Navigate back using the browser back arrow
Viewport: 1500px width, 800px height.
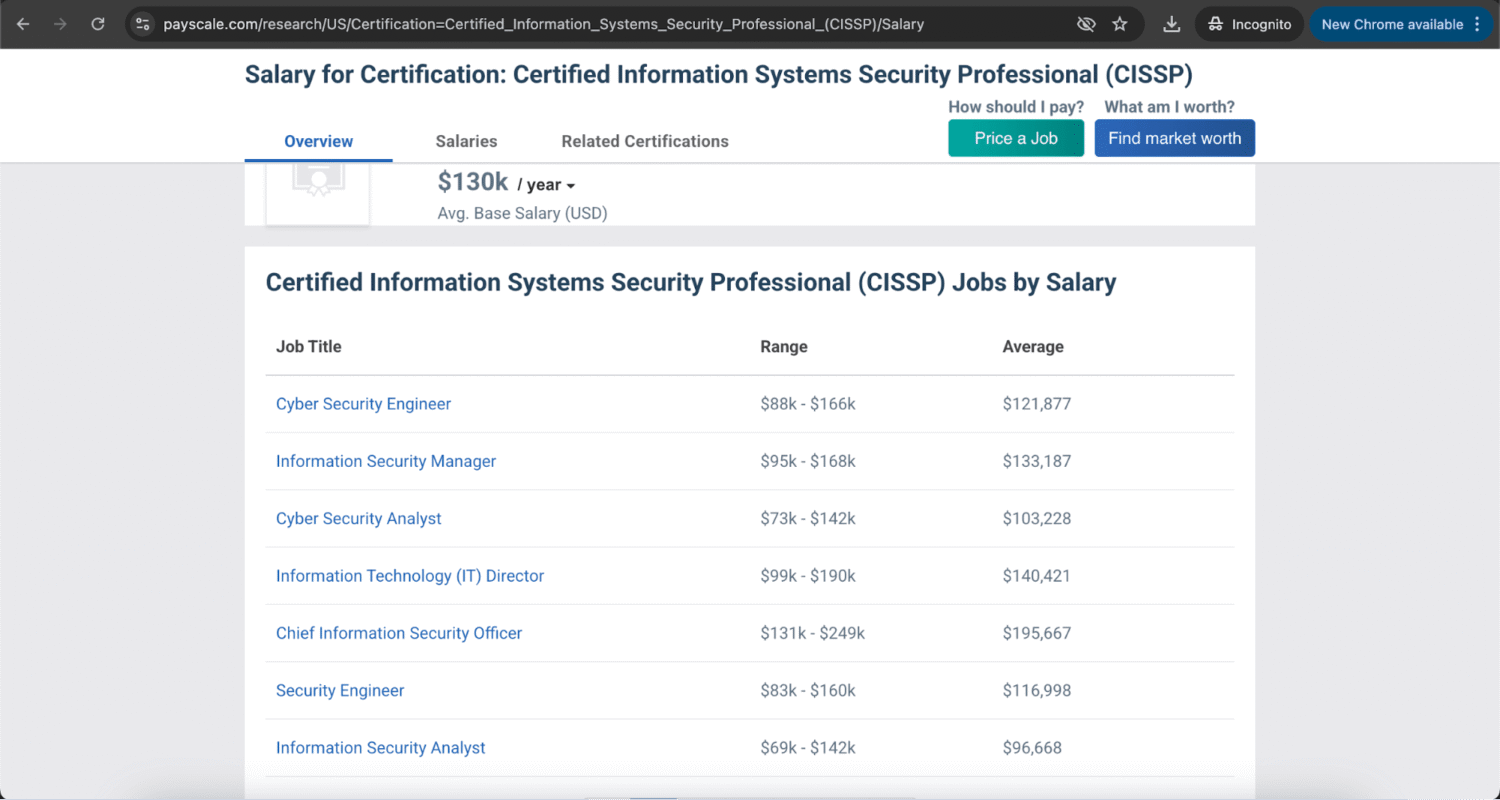click(22, 23)
